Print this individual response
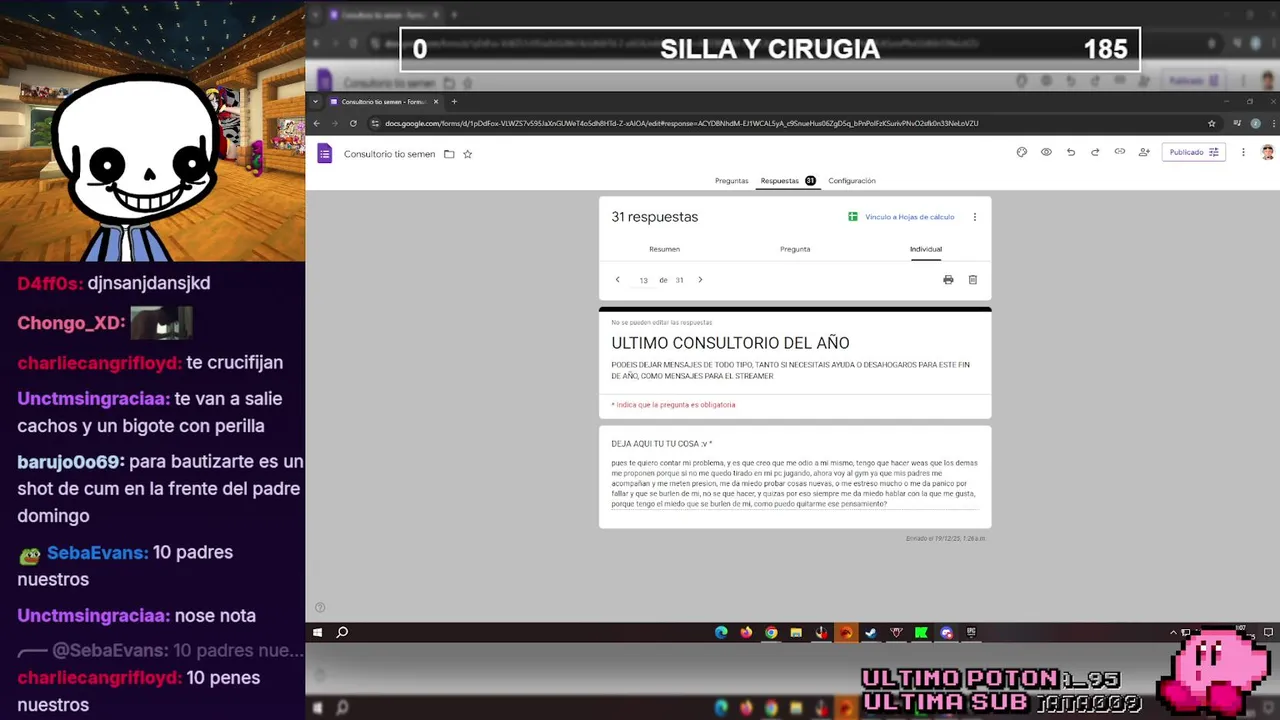 [948, 280]
